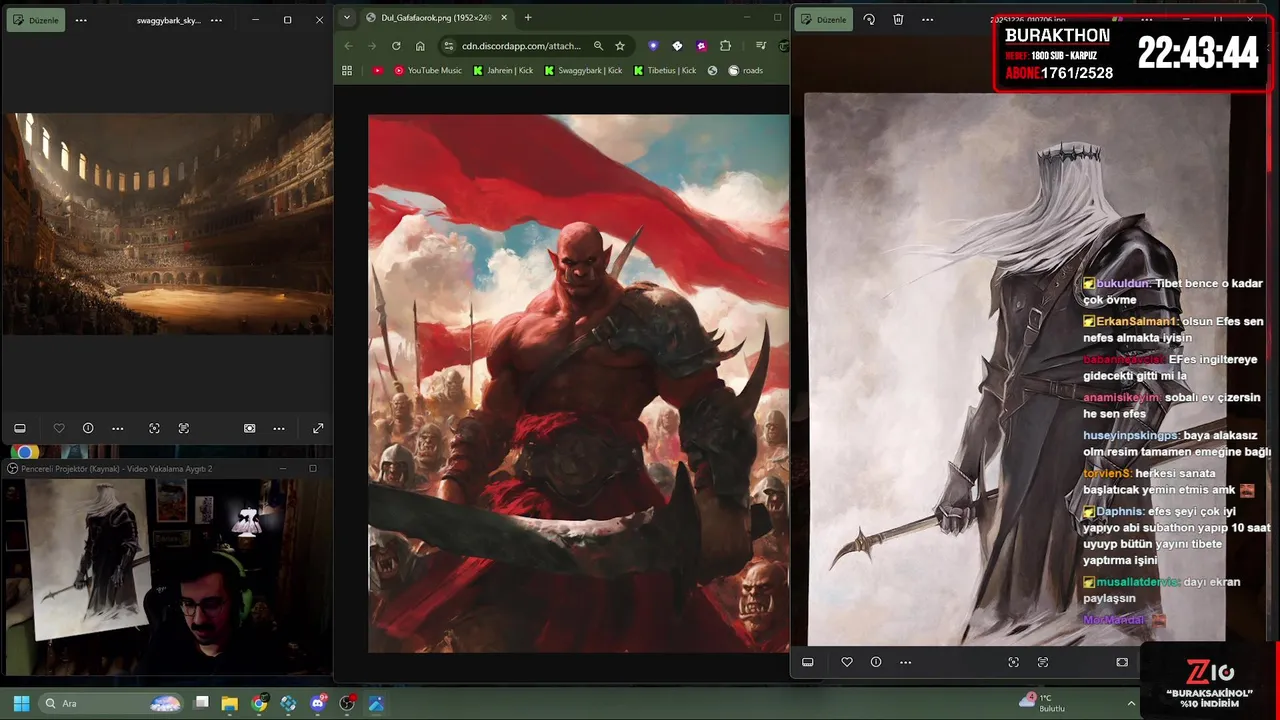Click visual search in right Photos window

coord(1013,662)
